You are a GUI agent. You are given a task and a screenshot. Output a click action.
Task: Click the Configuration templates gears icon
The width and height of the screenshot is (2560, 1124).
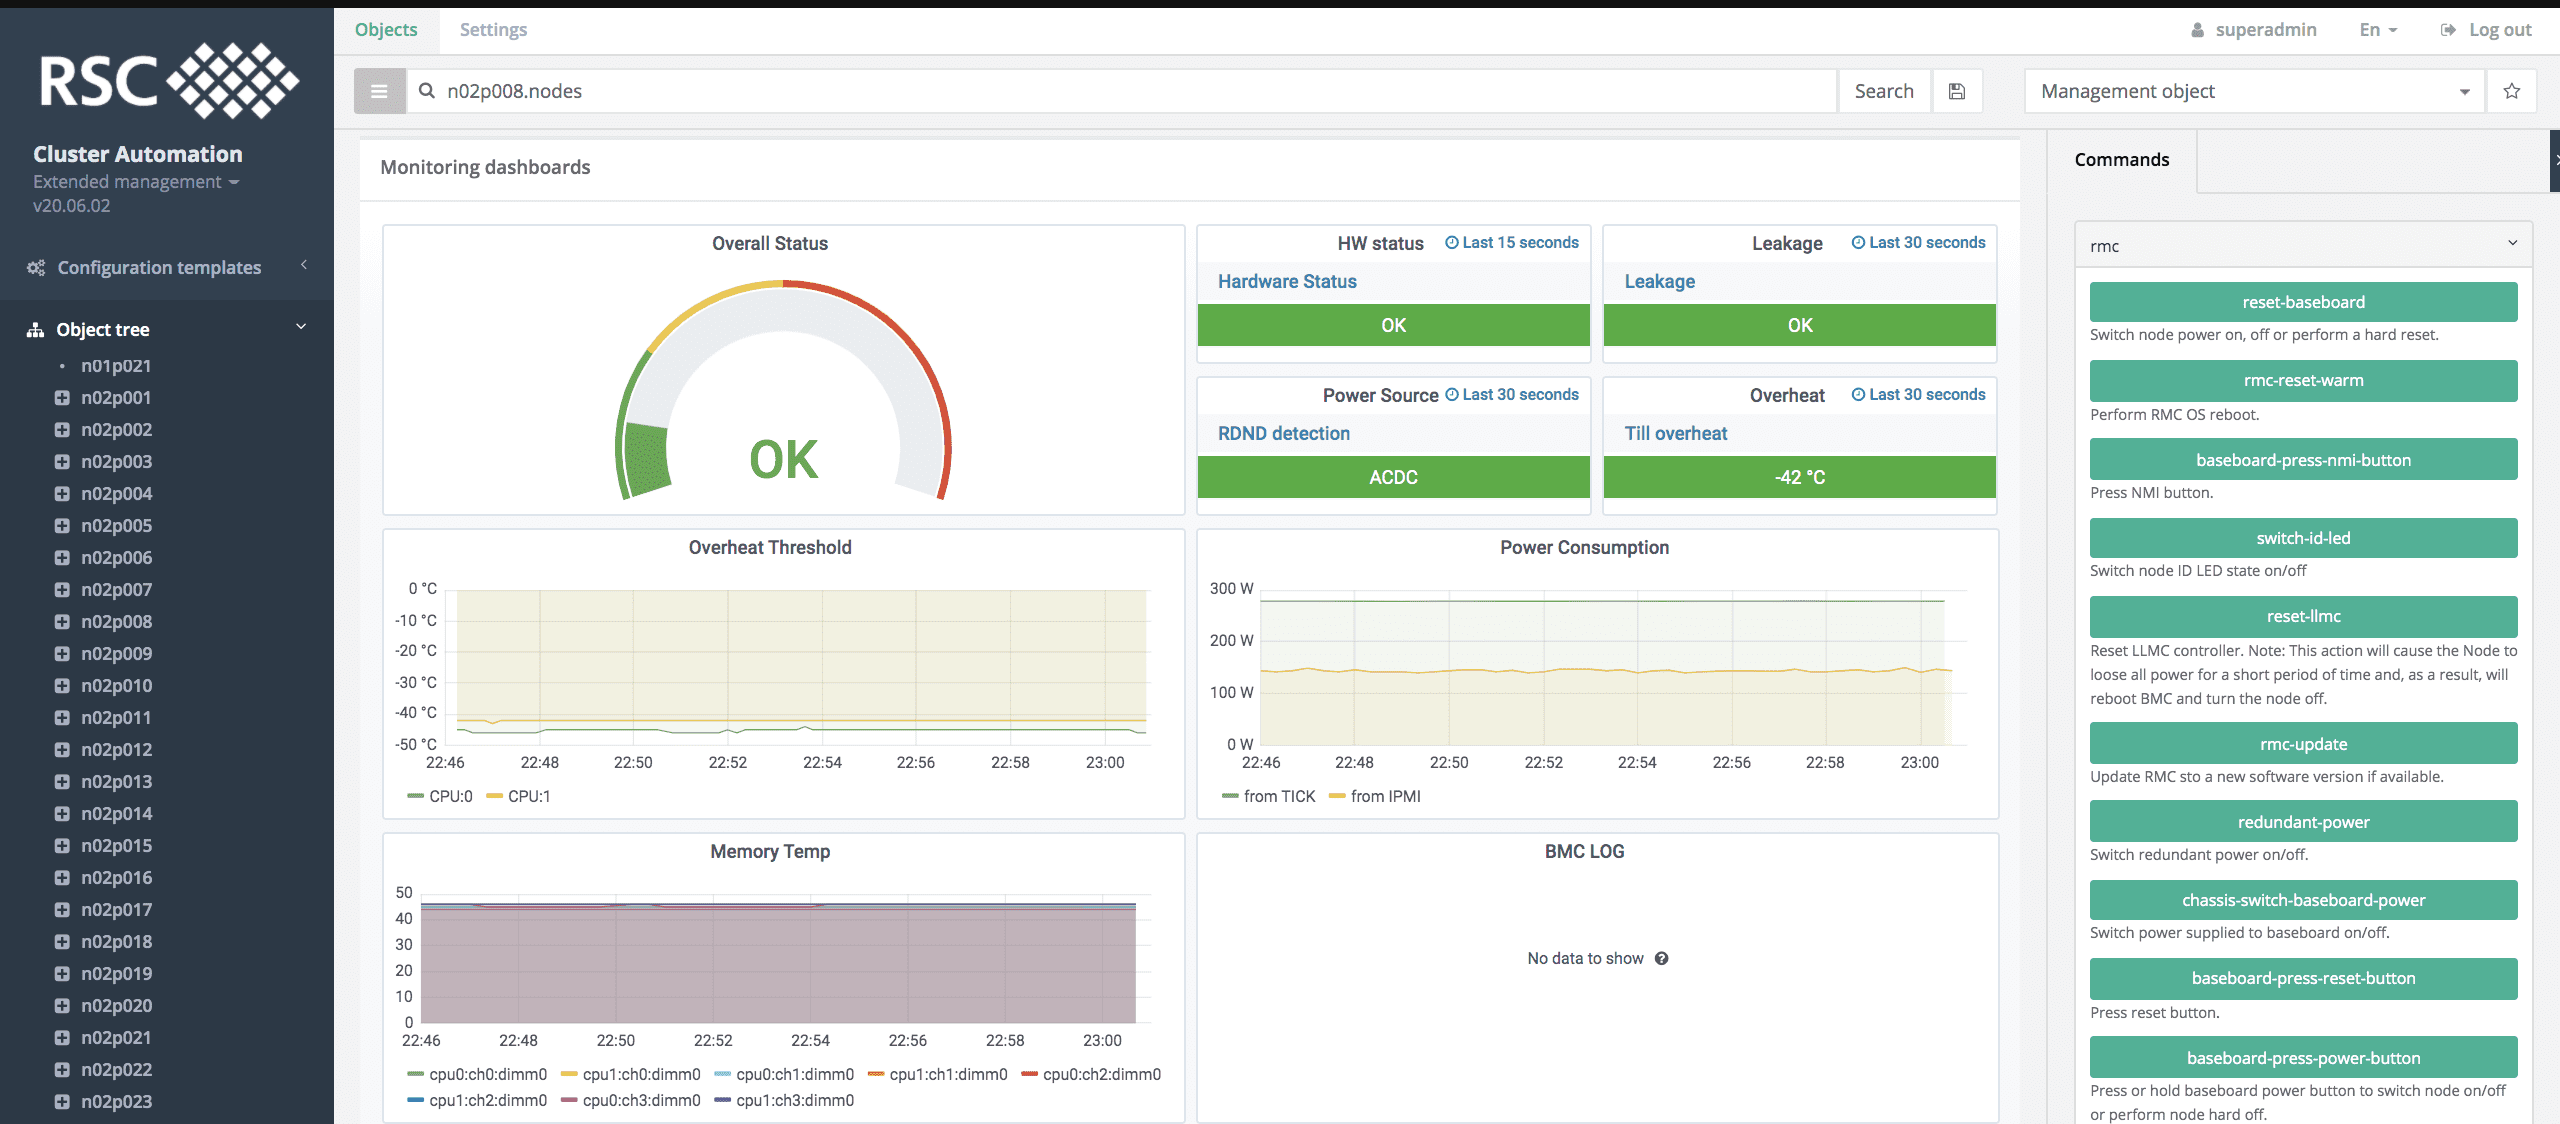[36, 268]
